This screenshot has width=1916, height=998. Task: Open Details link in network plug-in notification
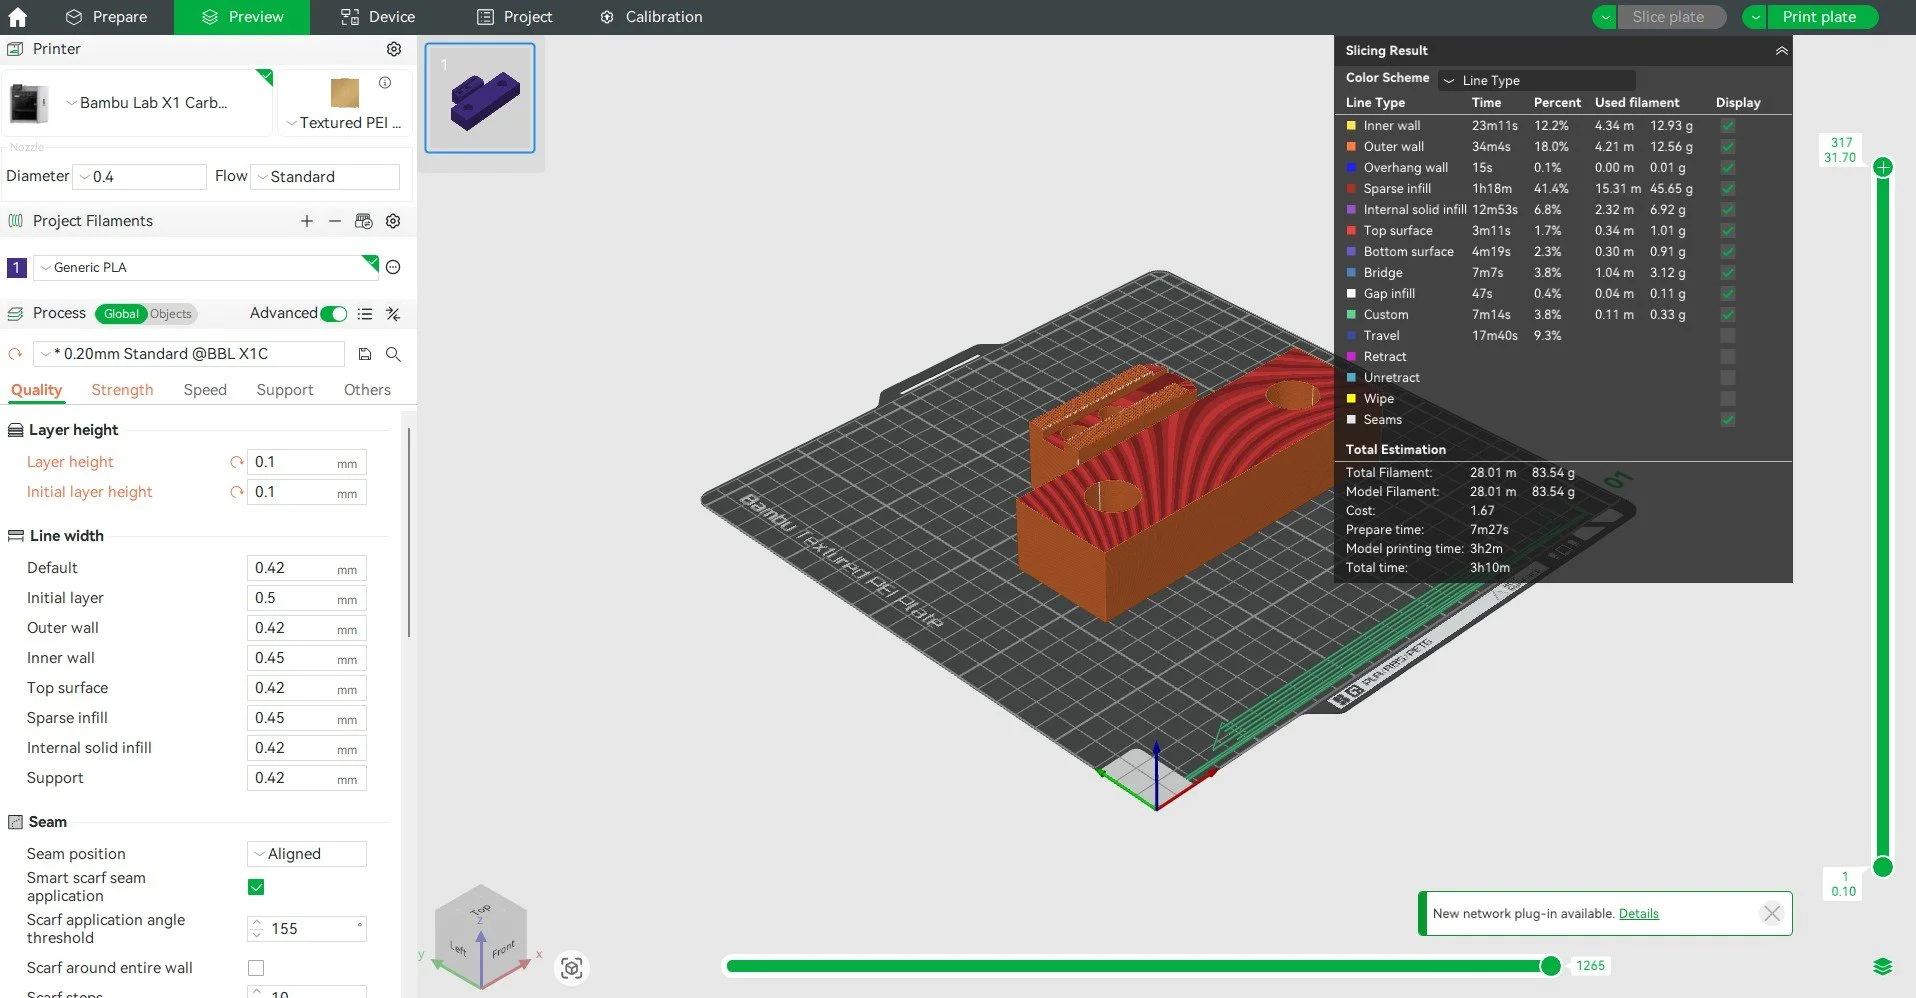tap(1638, 913)
